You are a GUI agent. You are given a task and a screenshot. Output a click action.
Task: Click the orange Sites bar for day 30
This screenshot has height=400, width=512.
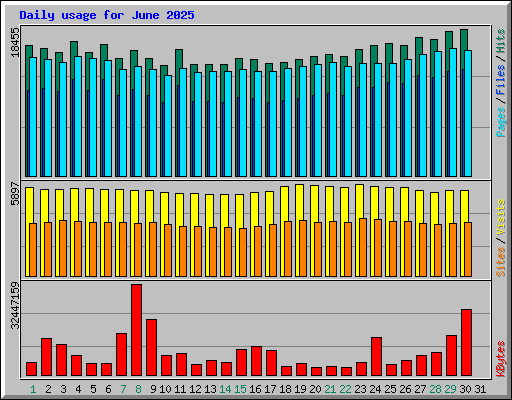(x=468, y=249)
